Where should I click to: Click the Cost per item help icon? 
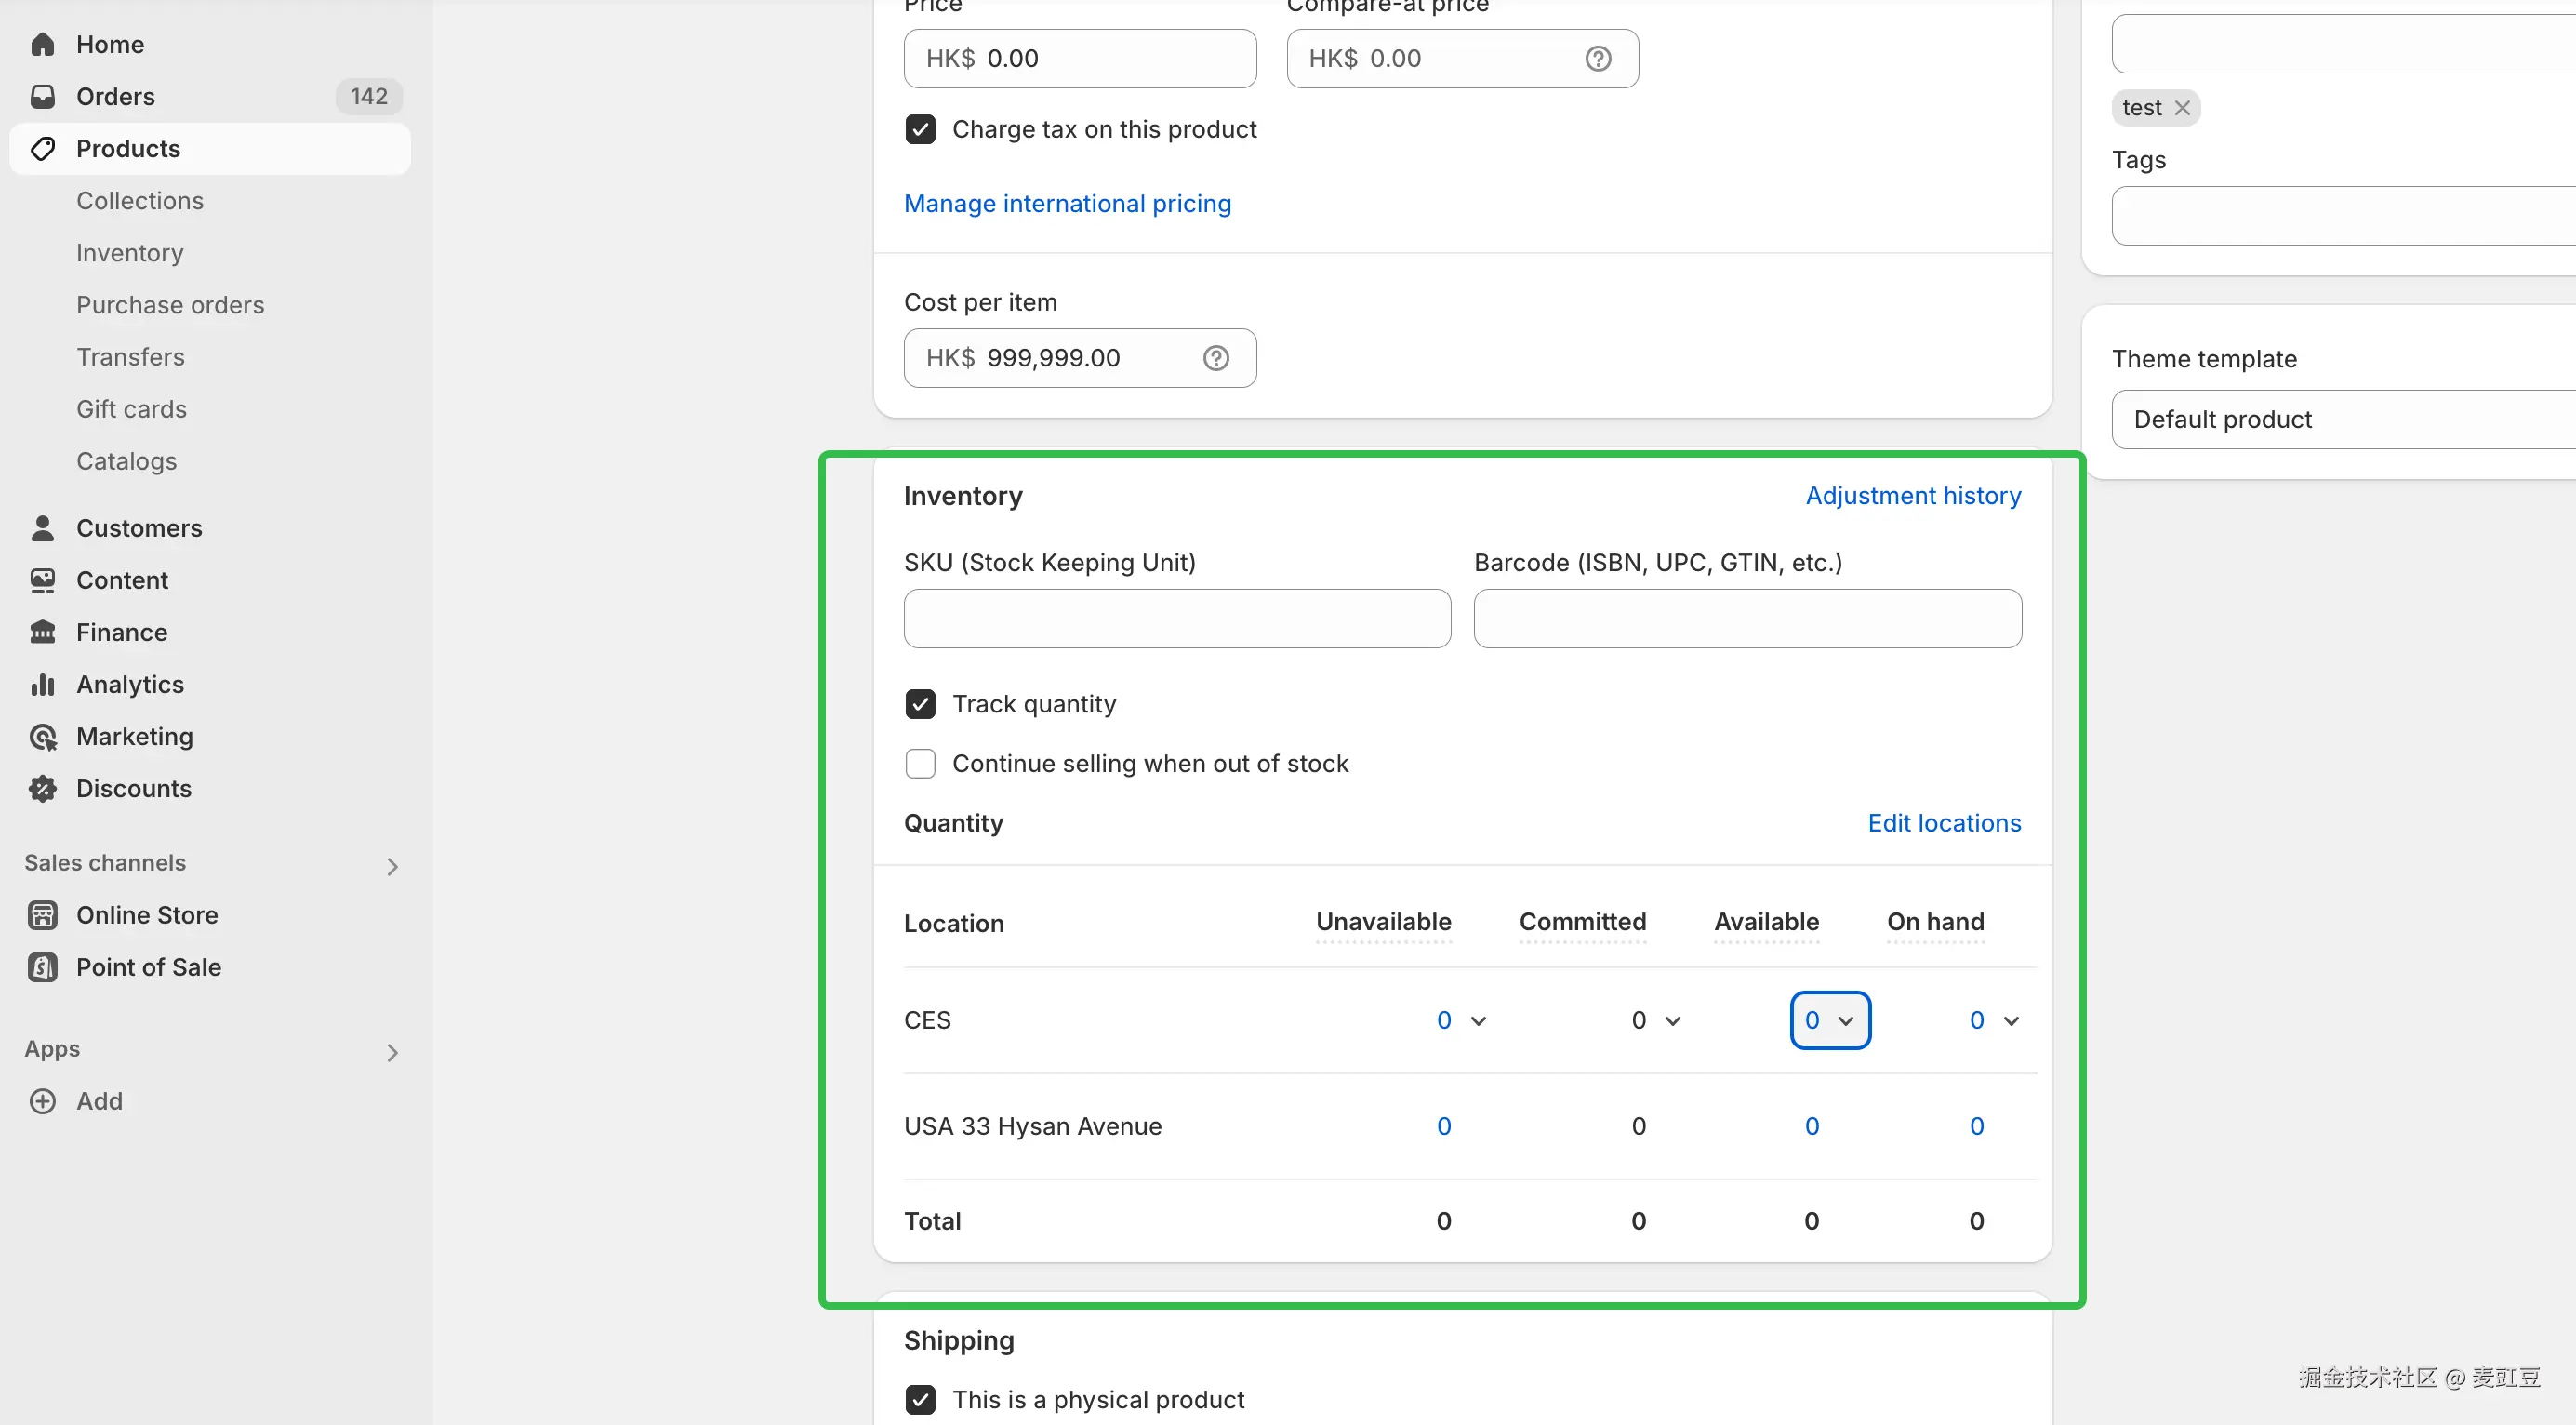point(1216,358)
